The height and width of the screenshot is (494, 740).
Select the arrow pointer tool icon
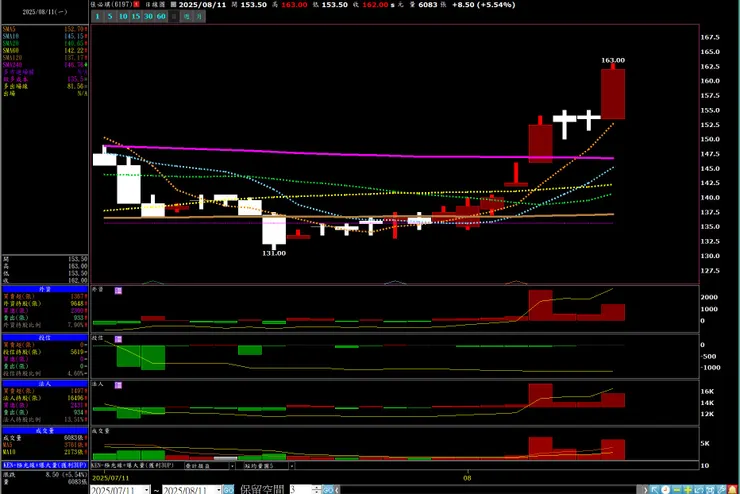[x=654, y=490]
